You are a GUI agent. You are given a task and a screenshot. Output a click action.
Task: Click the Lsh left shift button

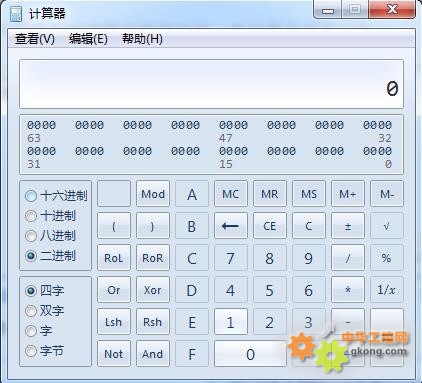point(114,322)
